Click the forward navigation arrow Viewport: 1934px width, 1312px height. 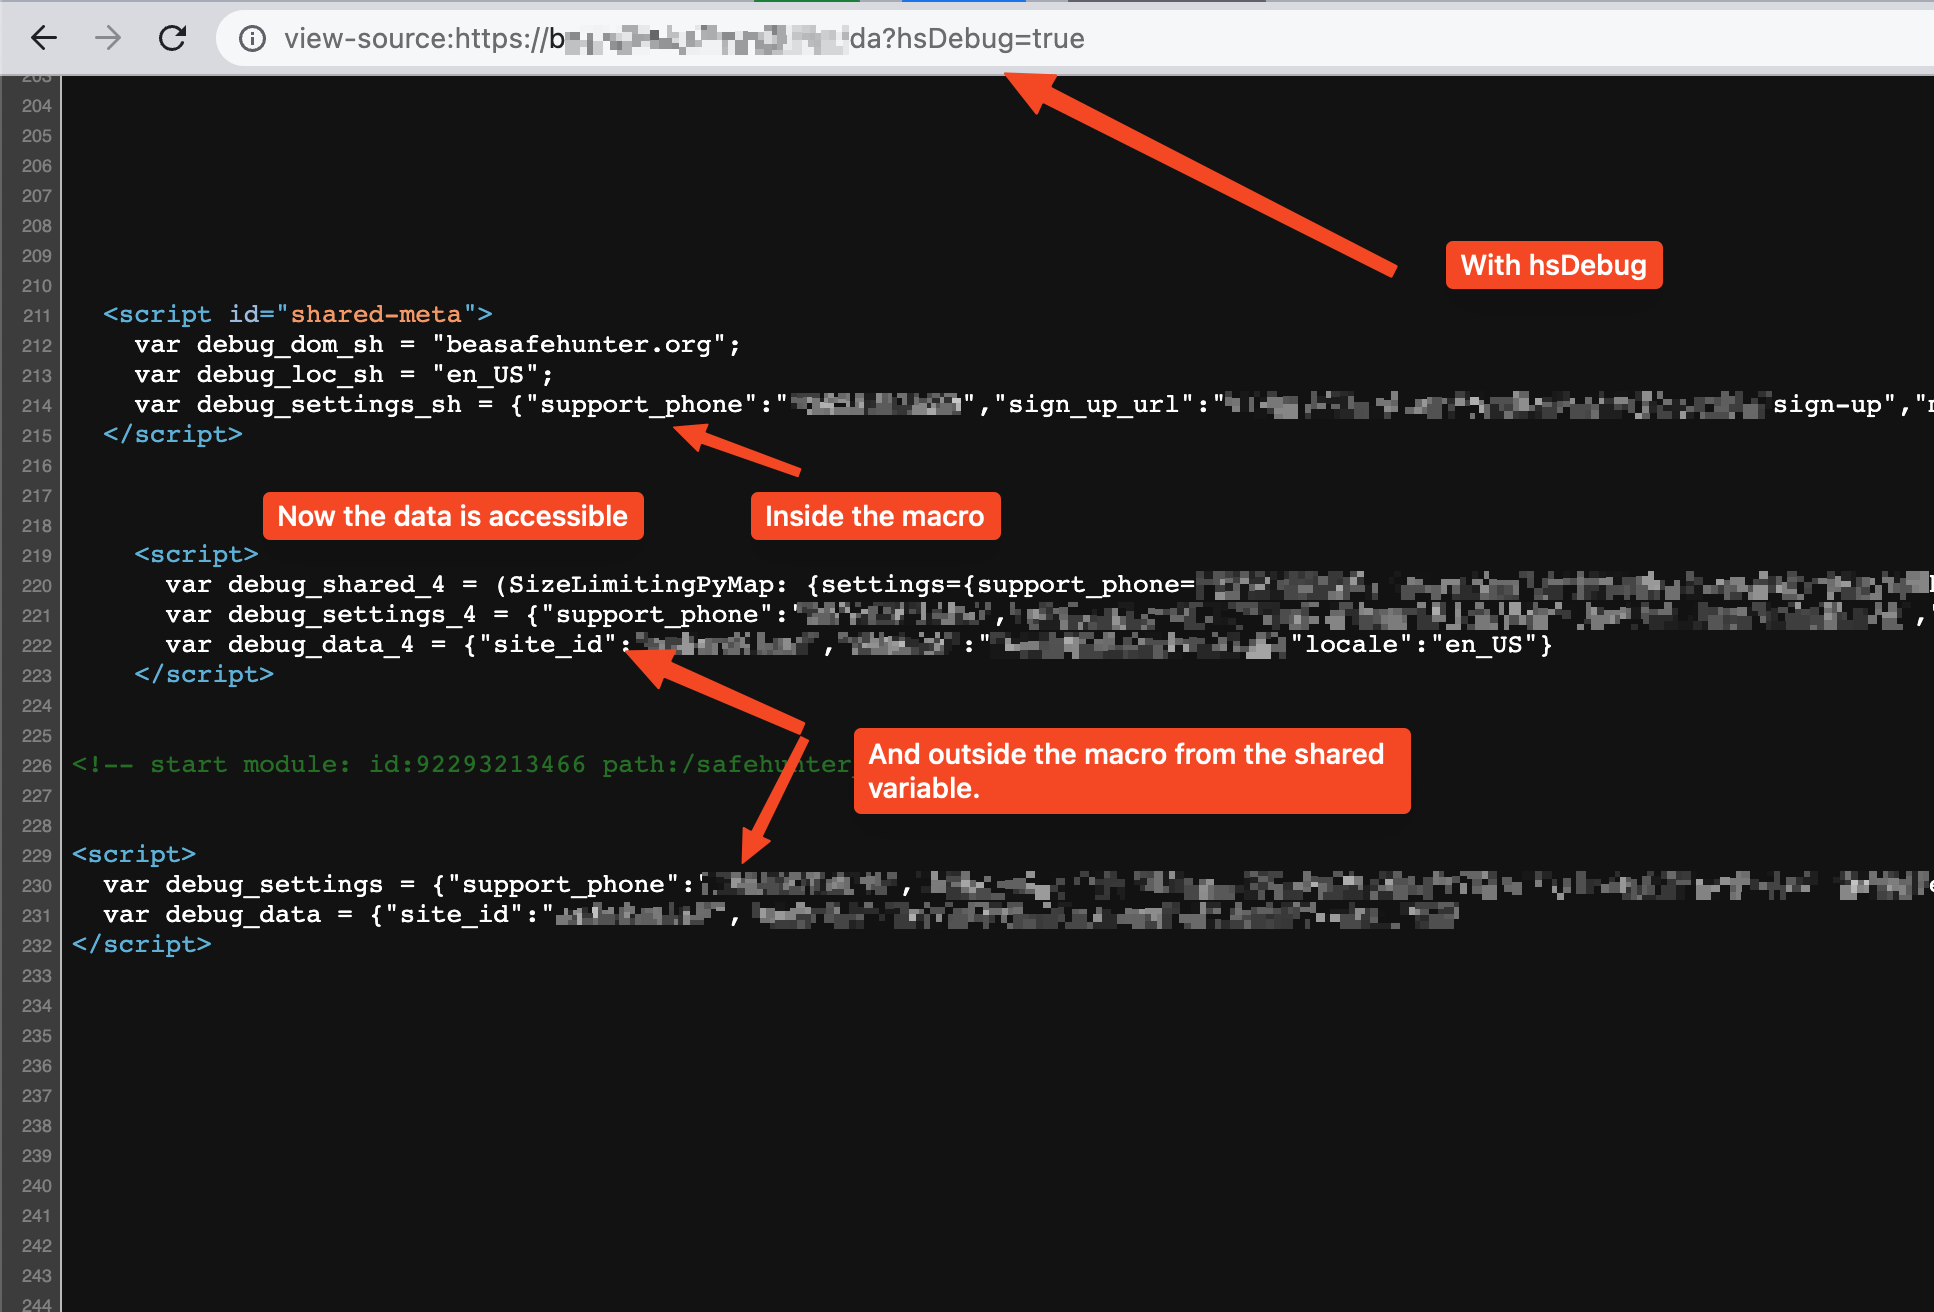click(x=107, y=38)
